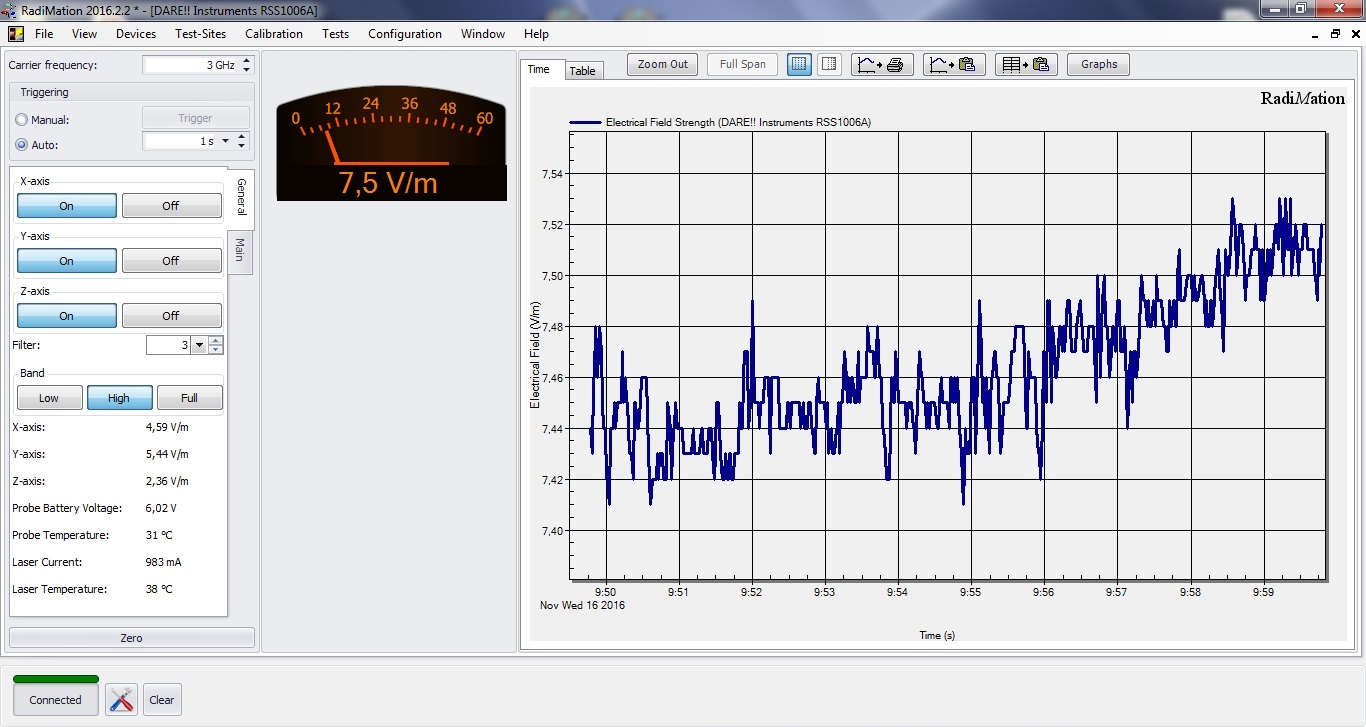Increase Carrier frequency with the up stepper
This screenshot has height=727, width=1366.
coord(247,59)
